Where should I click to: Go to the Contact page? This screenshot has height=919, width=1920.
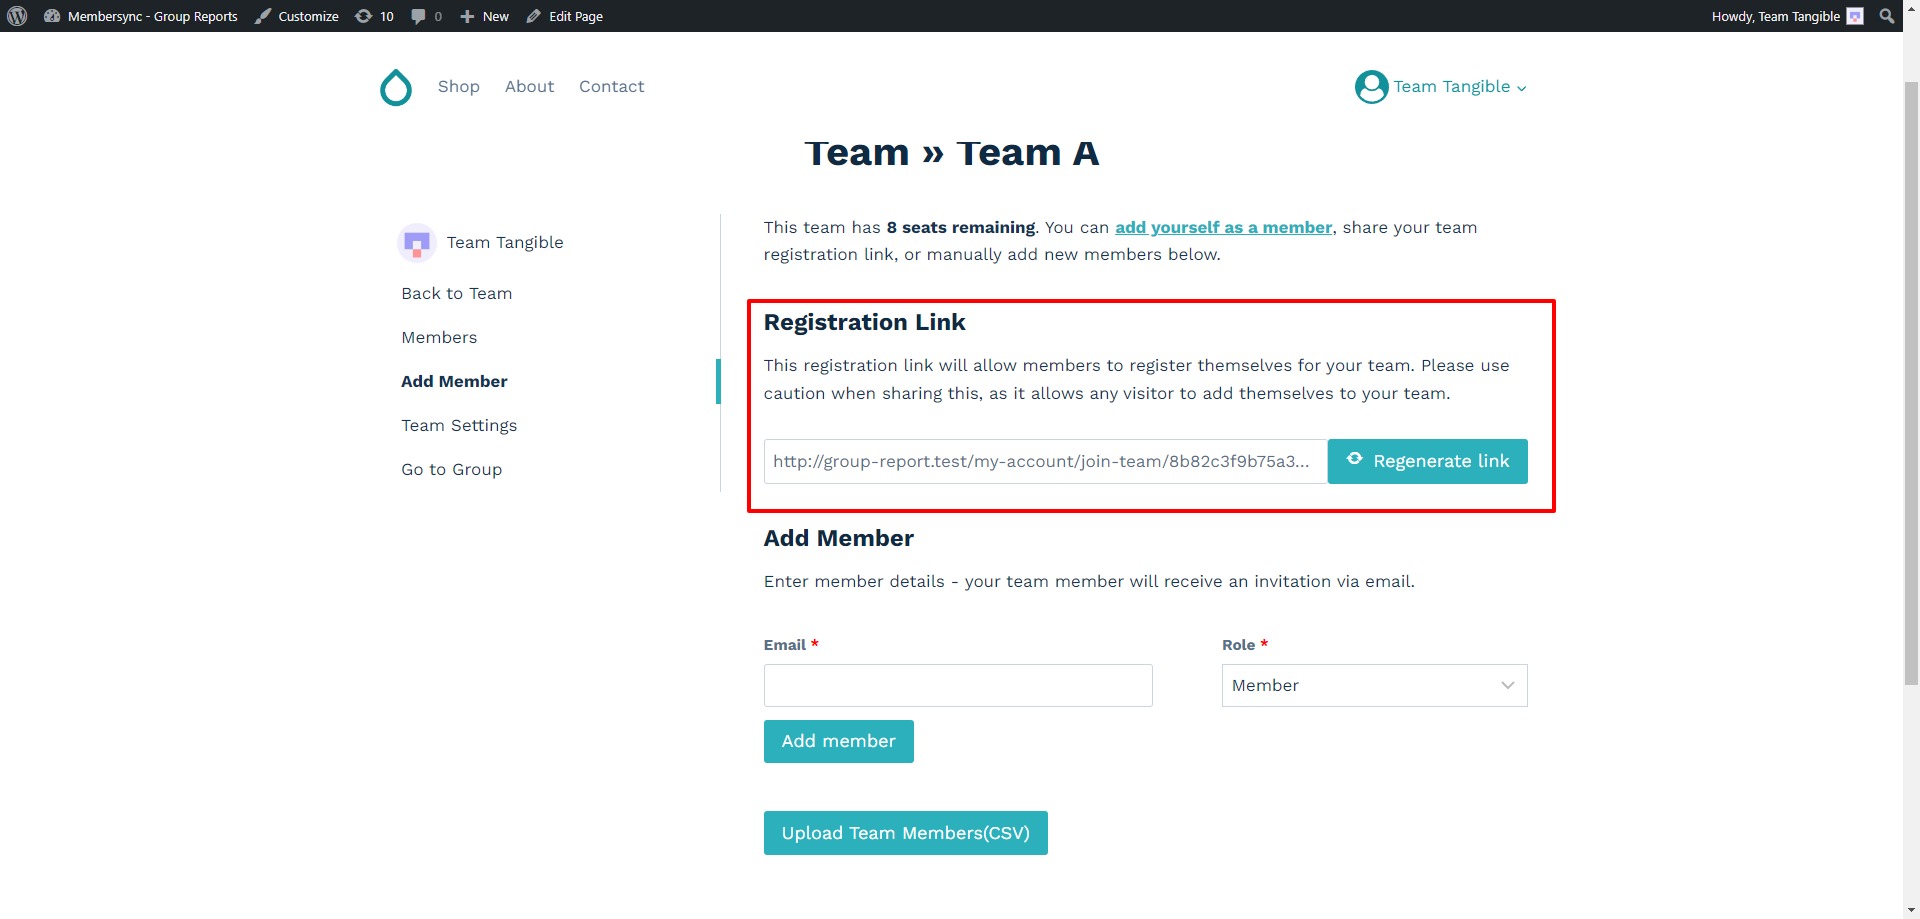coord(611,86)
